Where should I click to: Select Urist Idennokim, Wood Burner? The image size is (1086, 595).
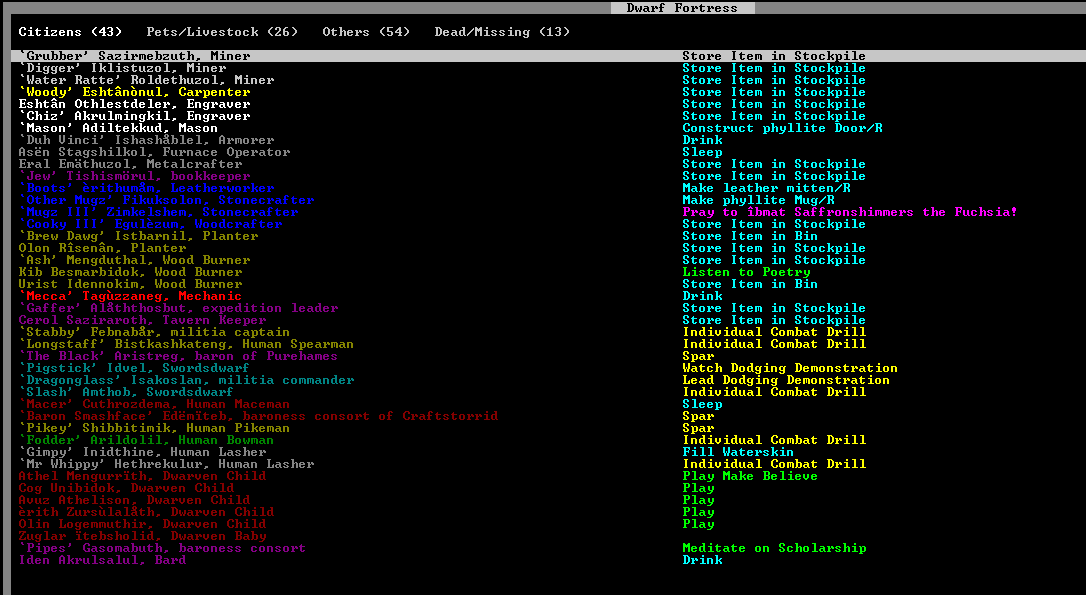[130, 284]
